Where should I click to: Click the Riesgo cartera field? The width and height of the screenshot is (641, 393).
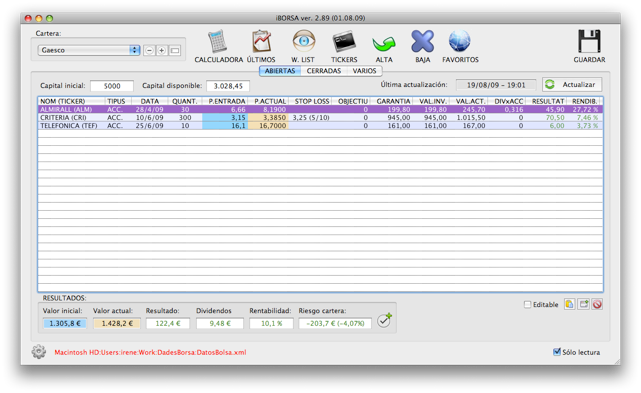click(x=335, y=323)
